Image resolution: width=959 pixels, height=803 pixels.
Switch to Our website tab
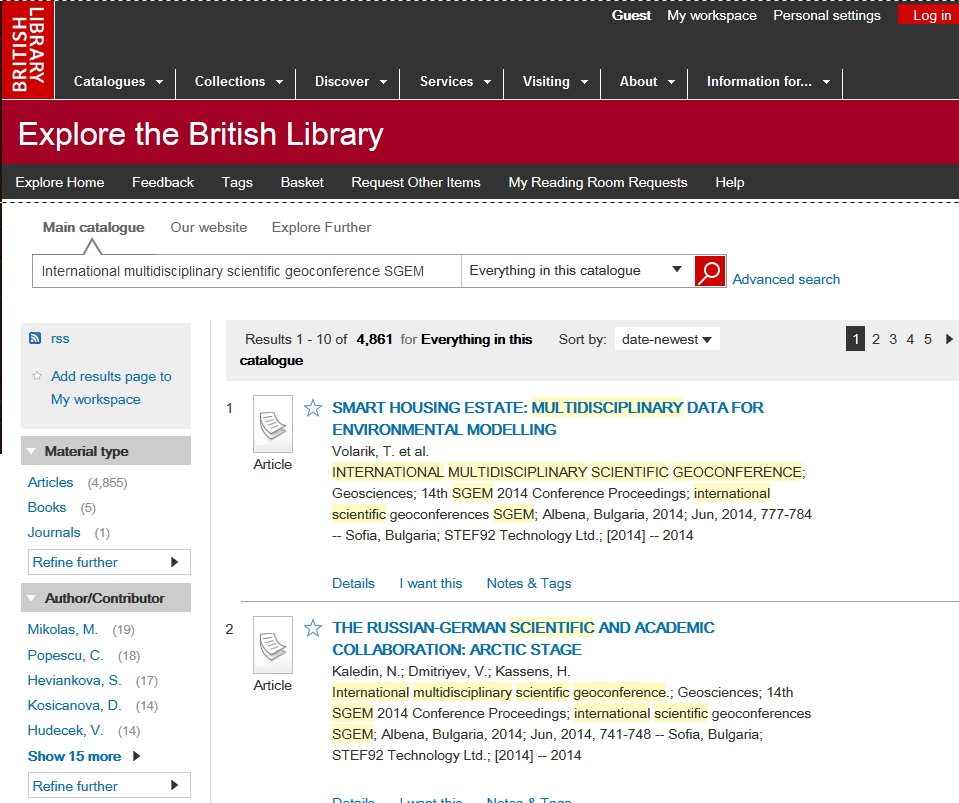(209, 227)
